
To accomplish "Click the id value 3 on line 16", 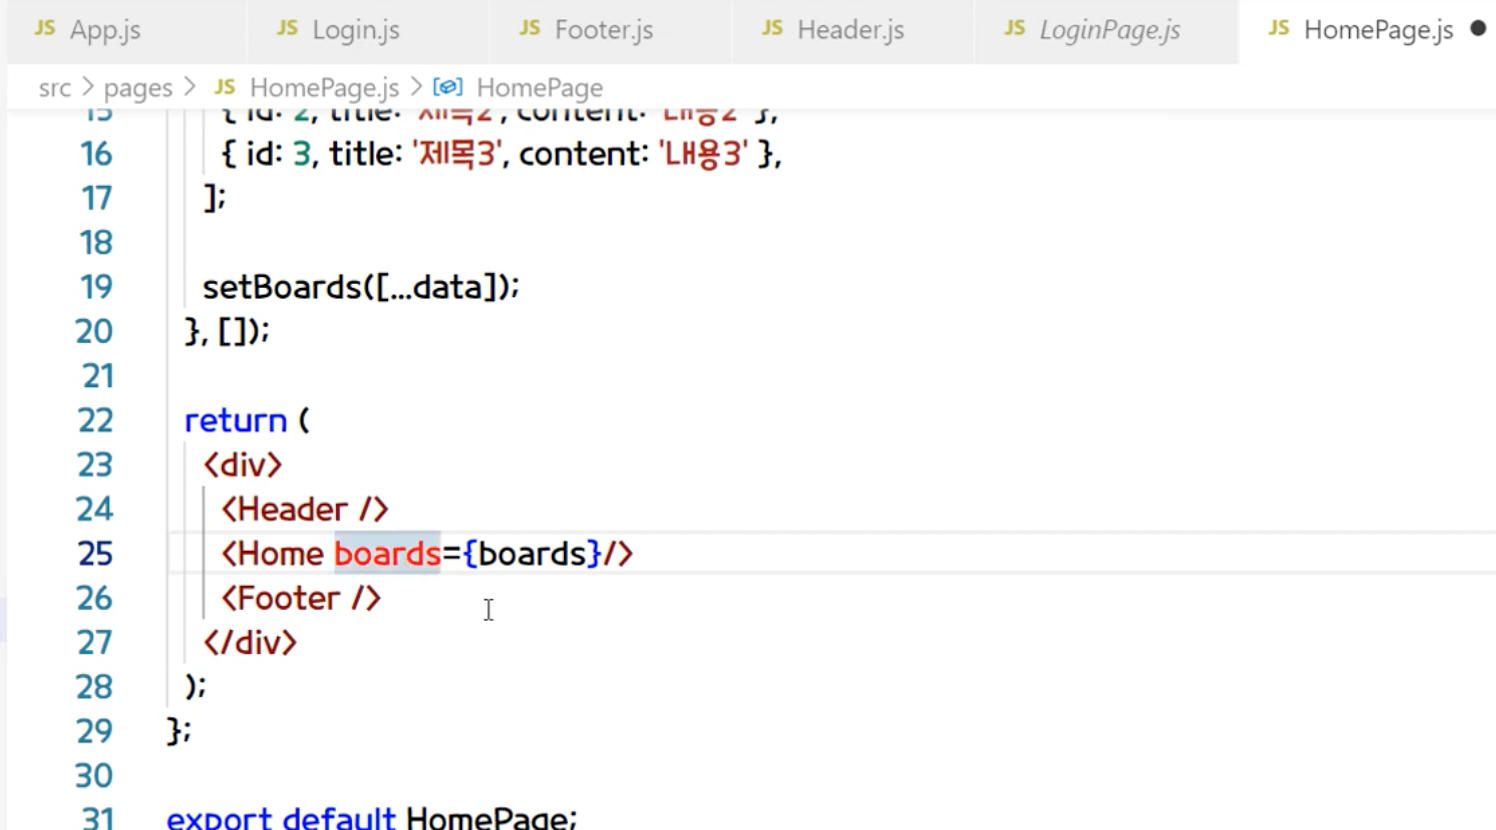I will coord(302,154).
